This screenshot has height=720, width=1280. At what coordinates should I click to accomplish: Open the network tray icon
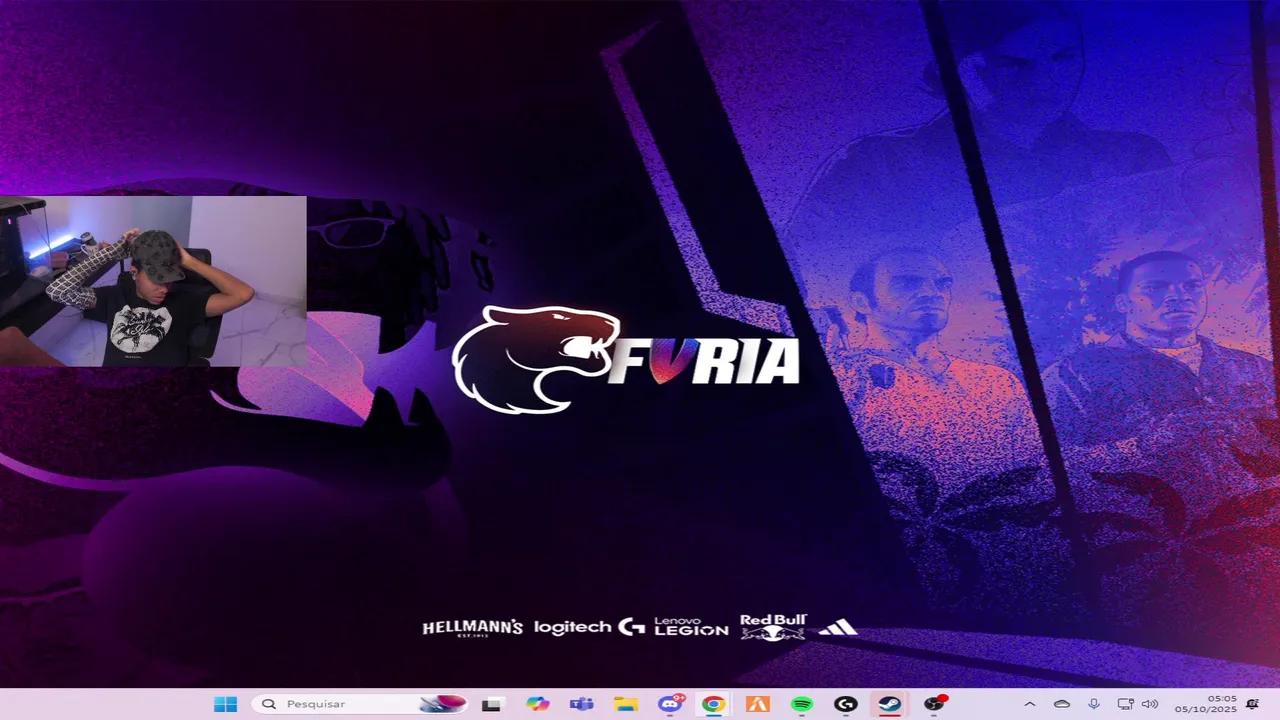[x=1125, y=704]
